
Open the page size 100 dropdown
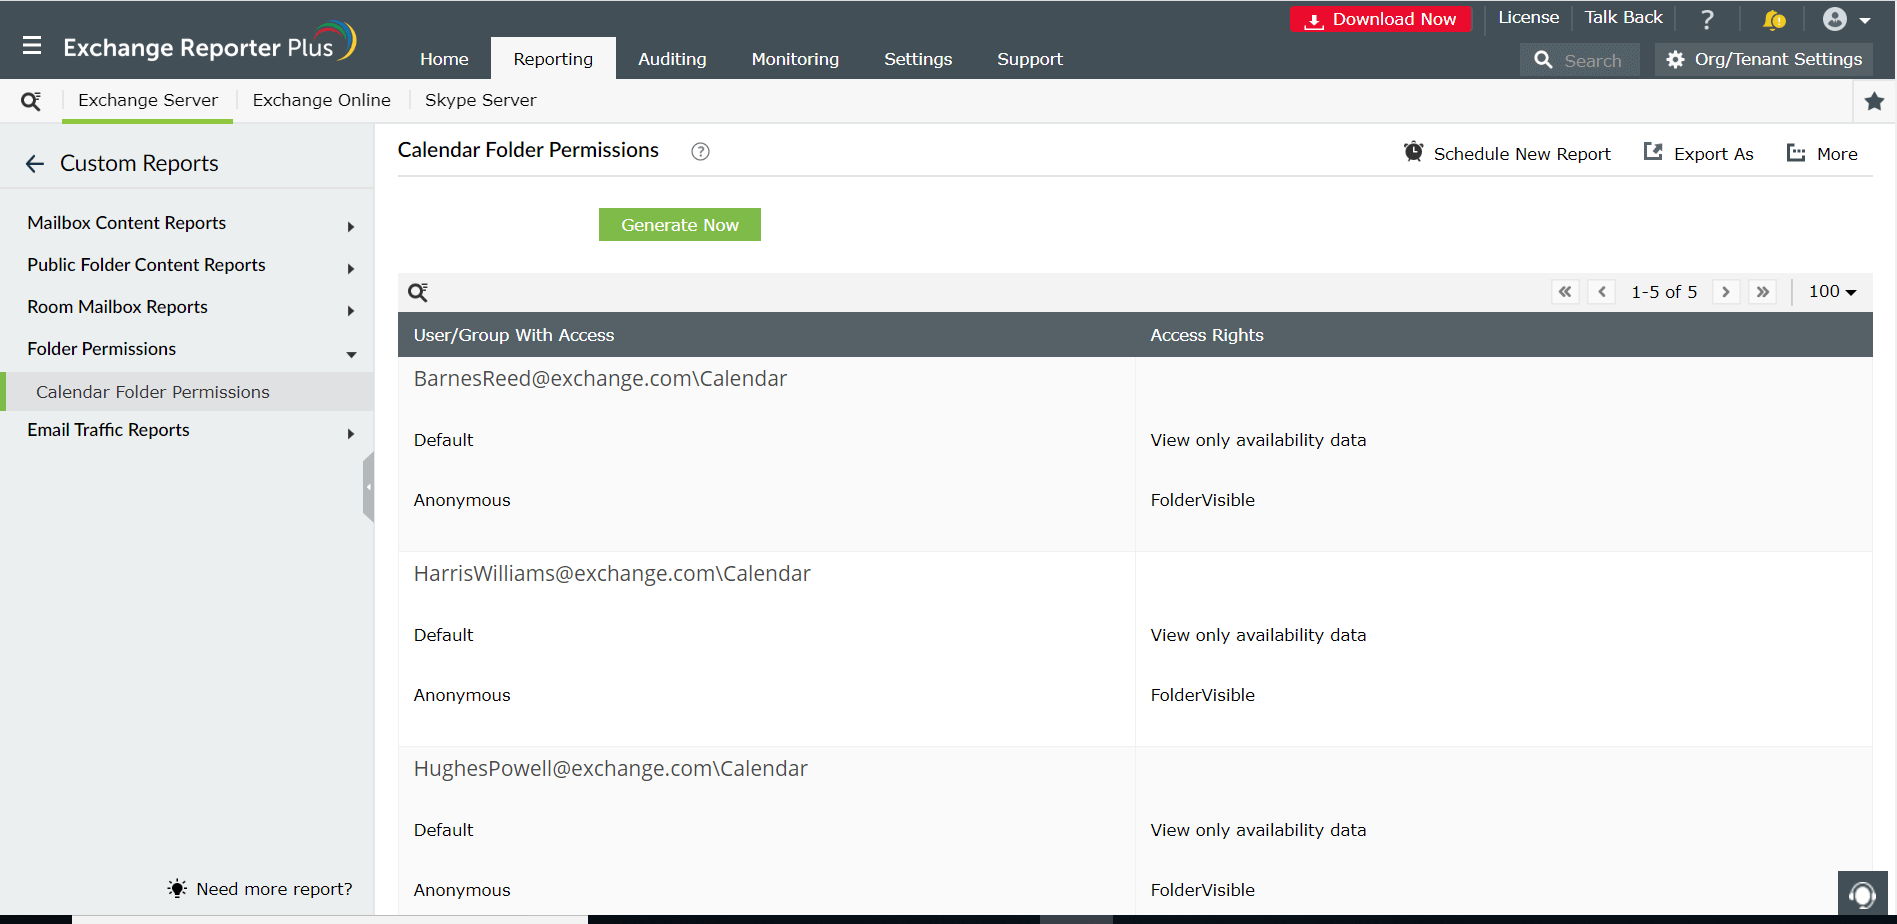point(1831,291)
